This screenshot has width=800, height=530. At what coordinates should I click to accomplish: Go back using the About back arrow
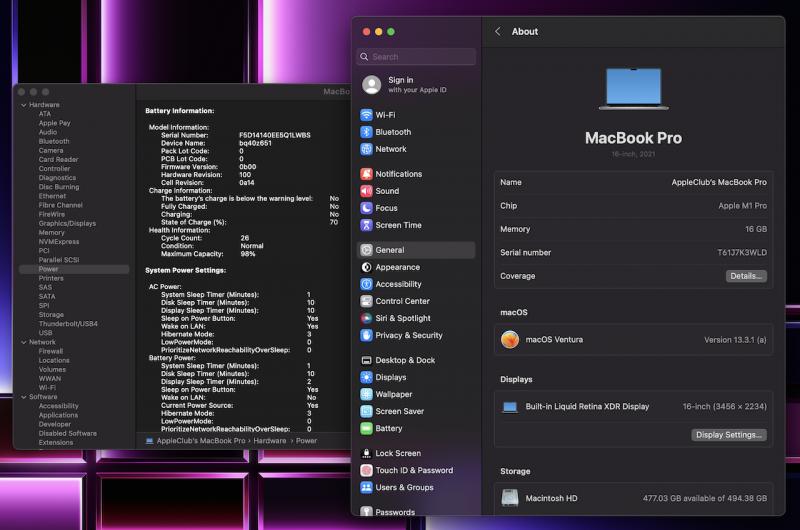click(x=498, y=32)
